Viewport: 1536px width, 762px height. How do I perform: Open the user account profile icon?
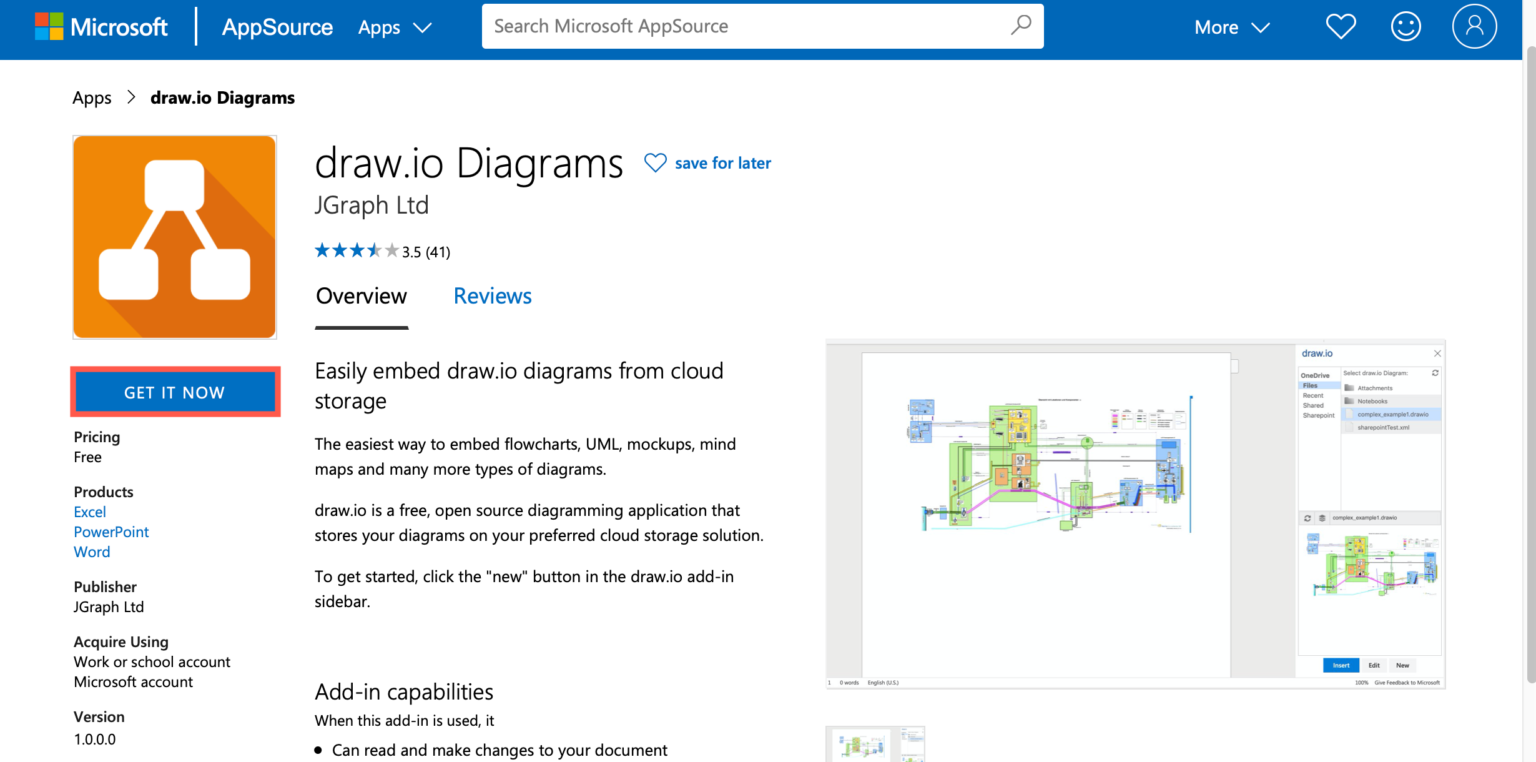[1474, 27]
